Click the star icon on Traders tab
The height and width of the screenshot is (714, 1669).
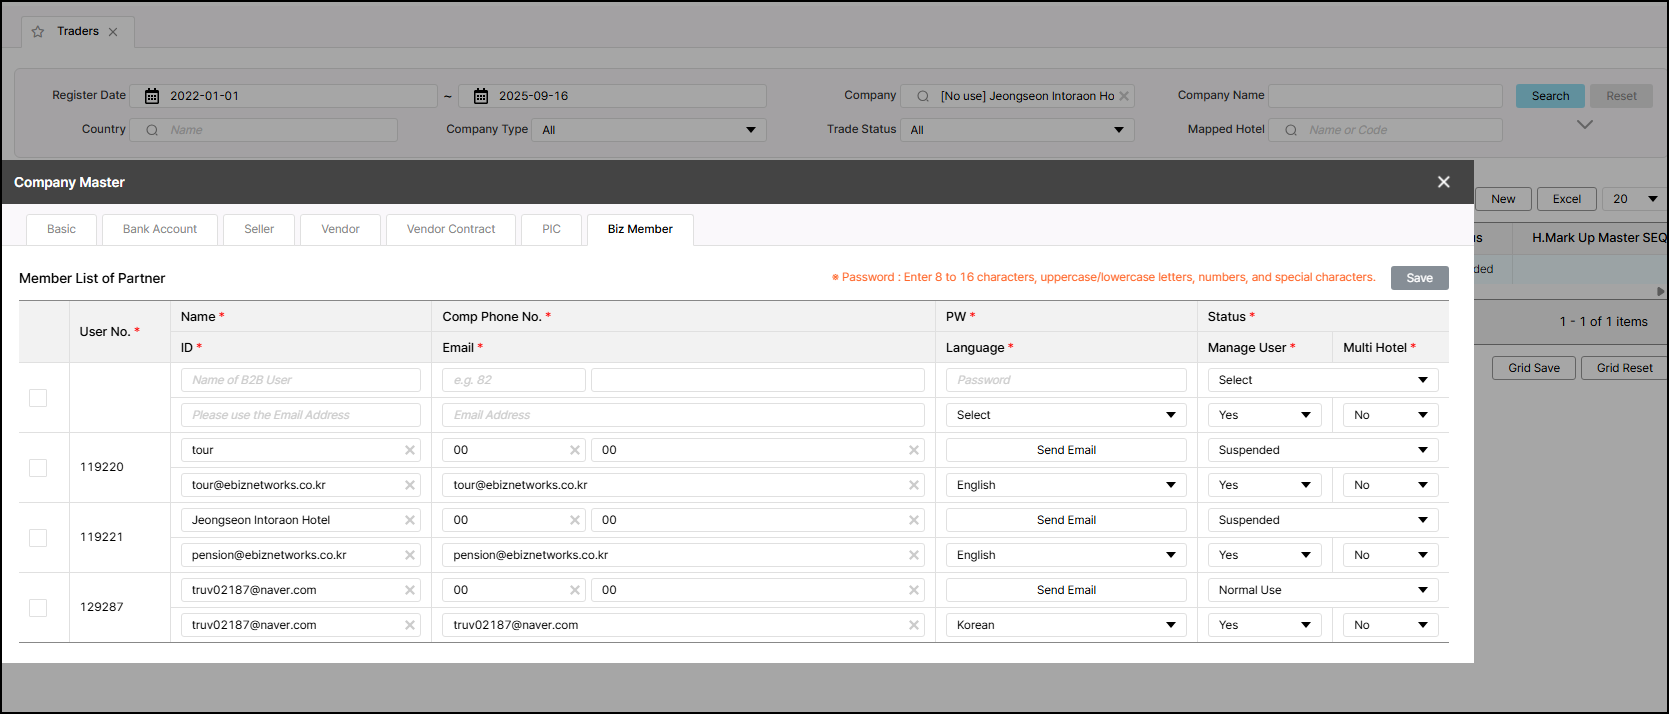coord(38,32)
